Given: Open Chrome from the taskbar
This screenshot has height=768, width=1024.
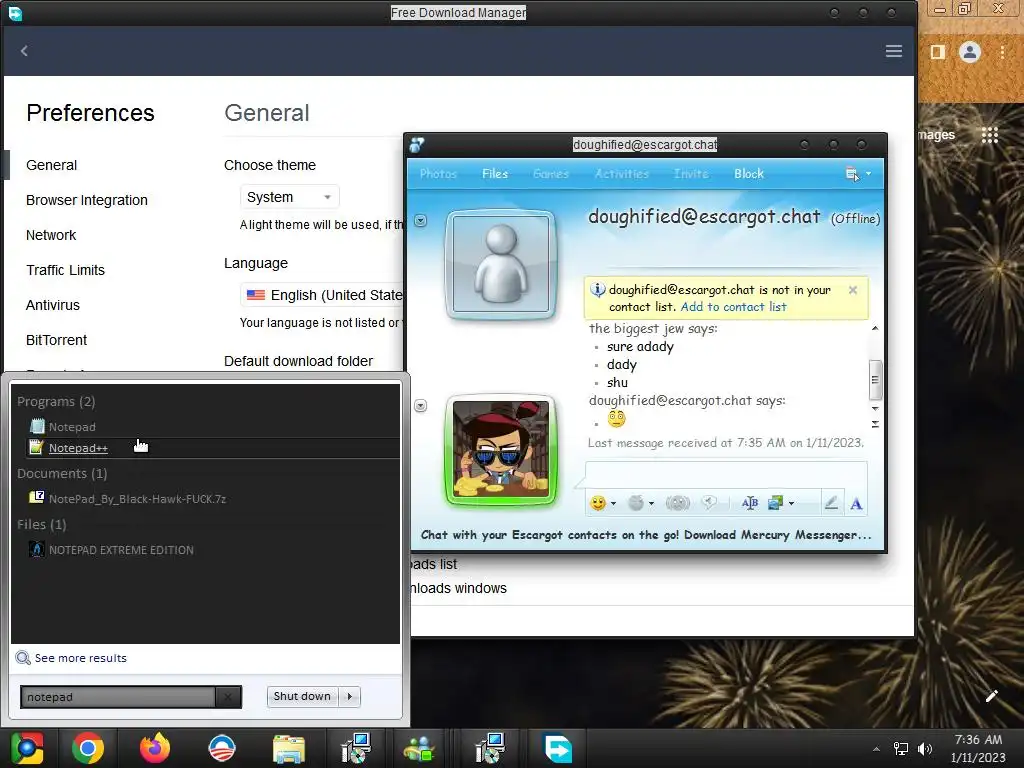Looking at the screenshot, I should click(x=88, y=748).
